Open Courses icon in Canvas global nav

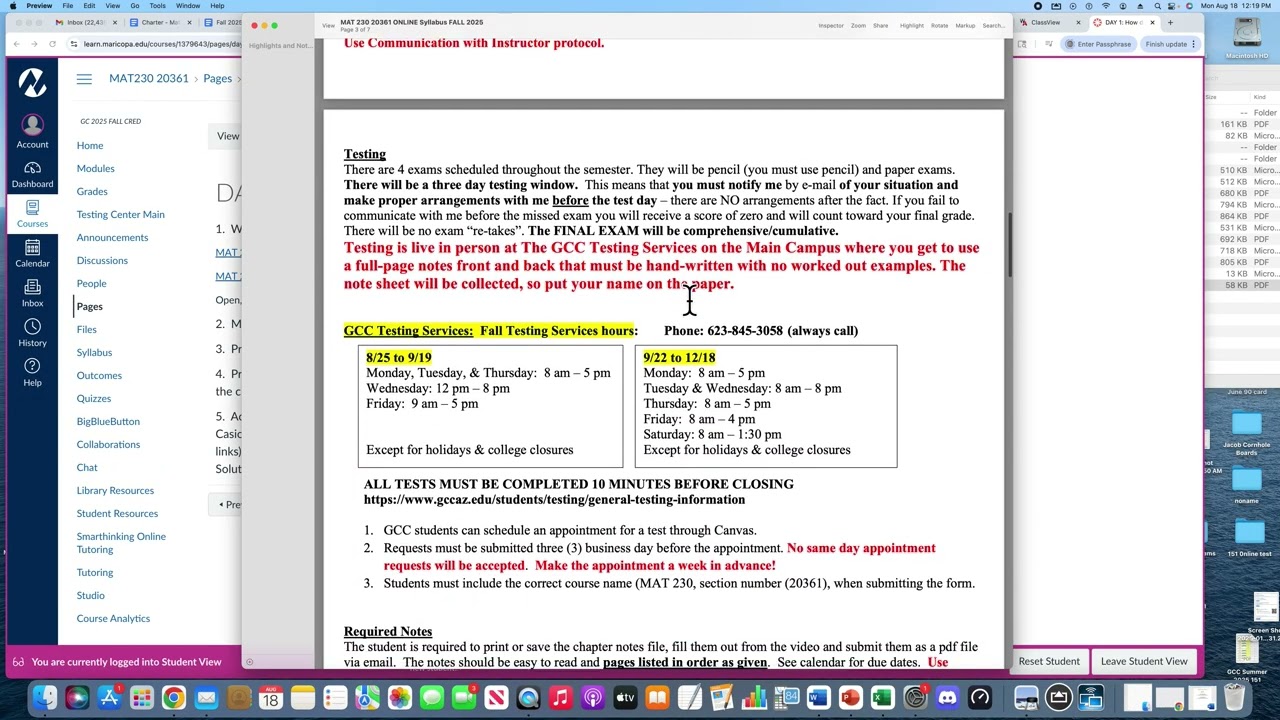pos(32,213)
